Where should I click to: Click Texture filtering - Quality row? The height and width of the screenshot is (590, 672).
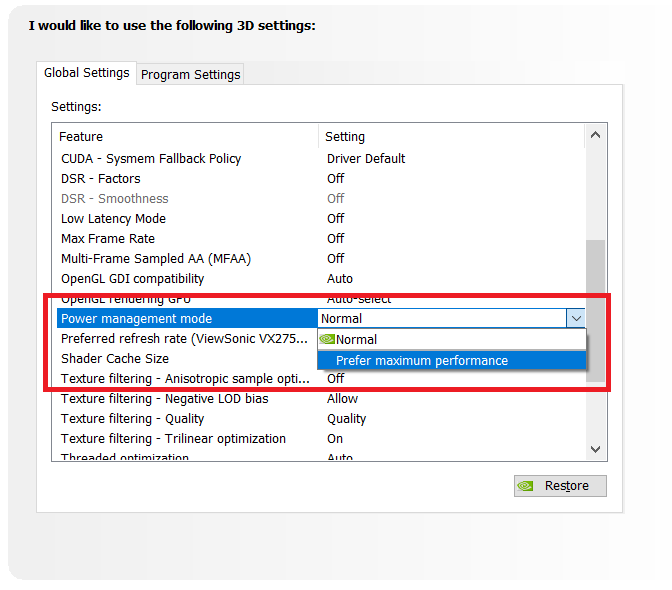tap(132, 418)
